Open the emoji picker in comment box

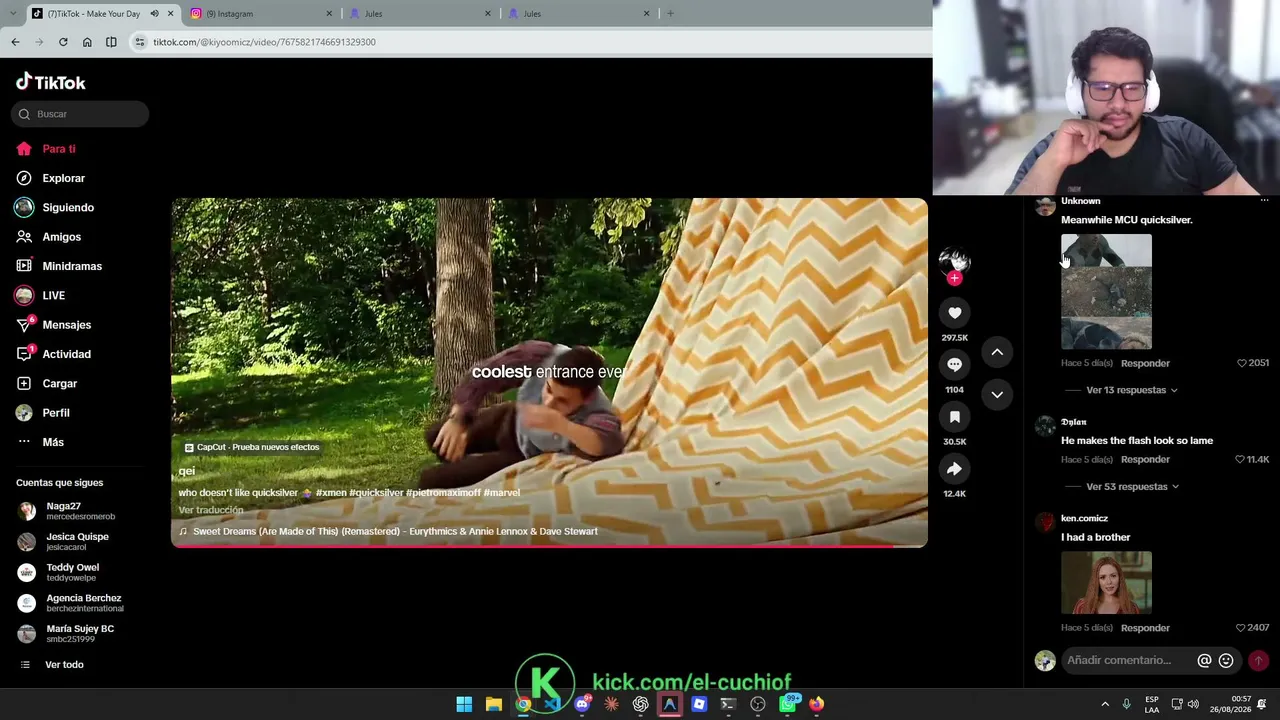click(1226, 661)
